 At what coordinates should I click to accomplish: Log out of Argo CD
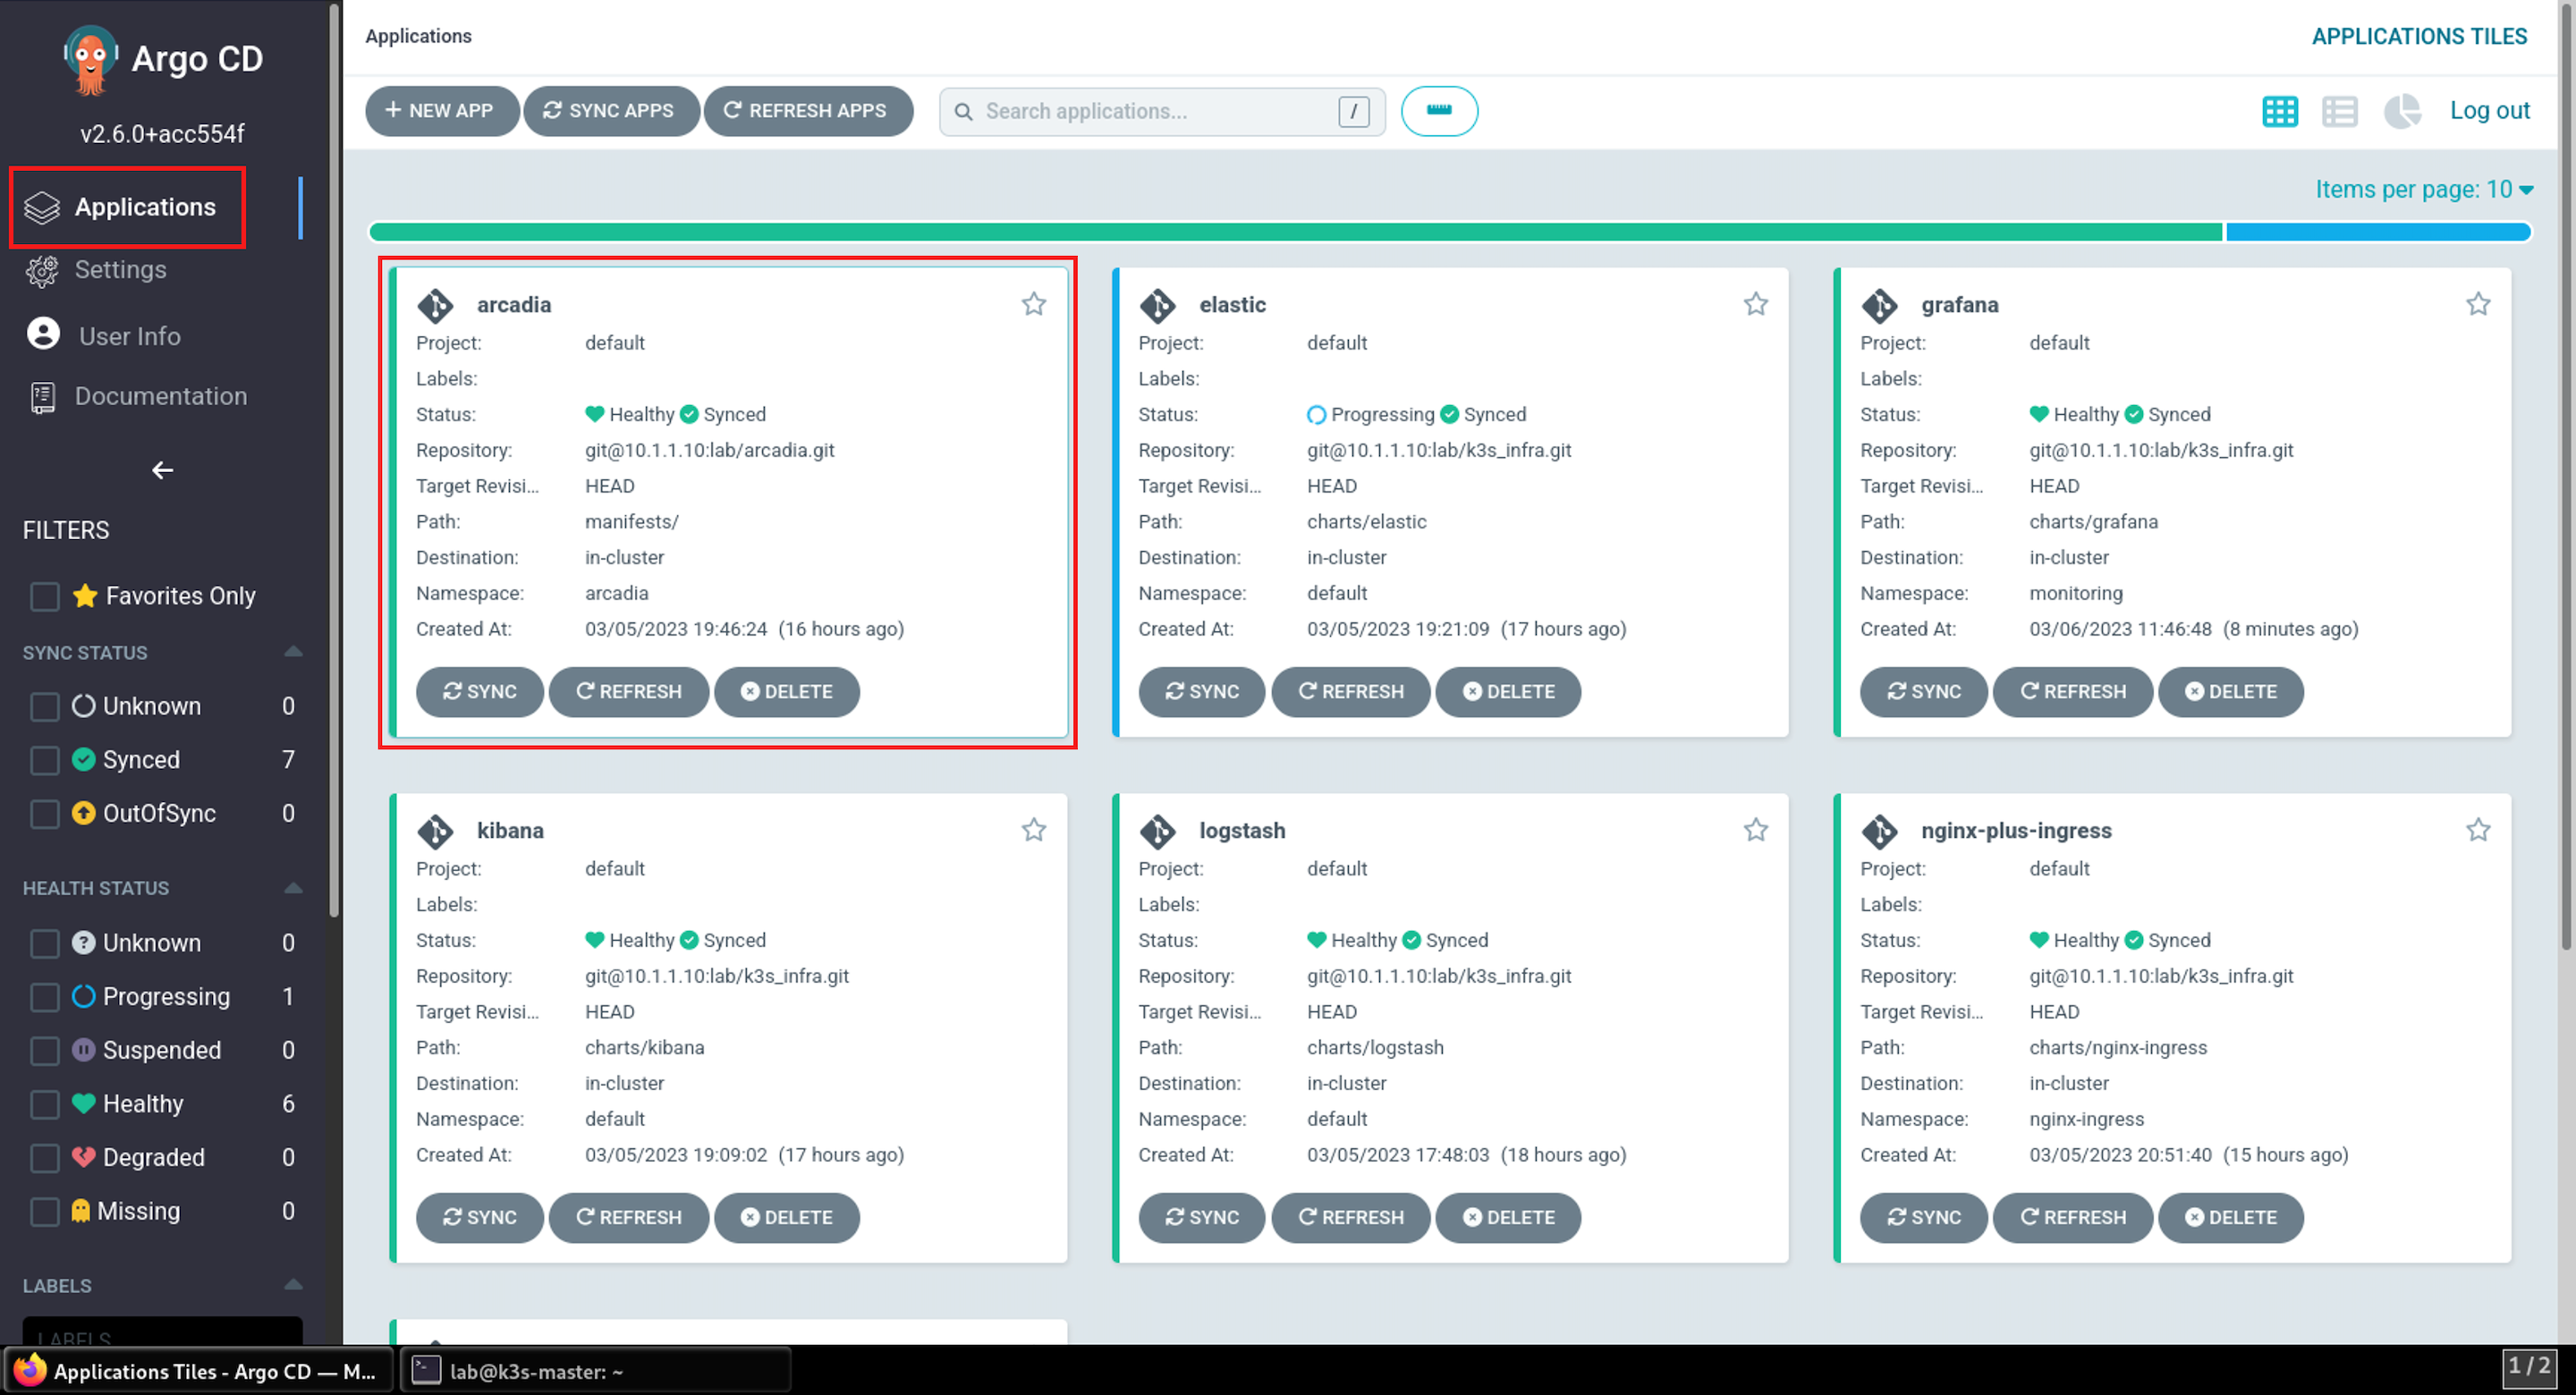point(2489,110)
